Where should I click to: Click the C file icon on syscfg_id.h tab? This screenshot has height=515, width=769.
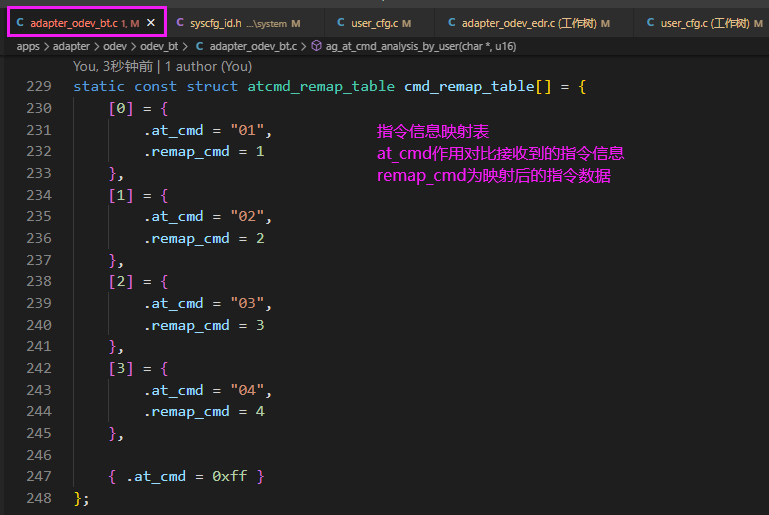(x=180, y=23)
